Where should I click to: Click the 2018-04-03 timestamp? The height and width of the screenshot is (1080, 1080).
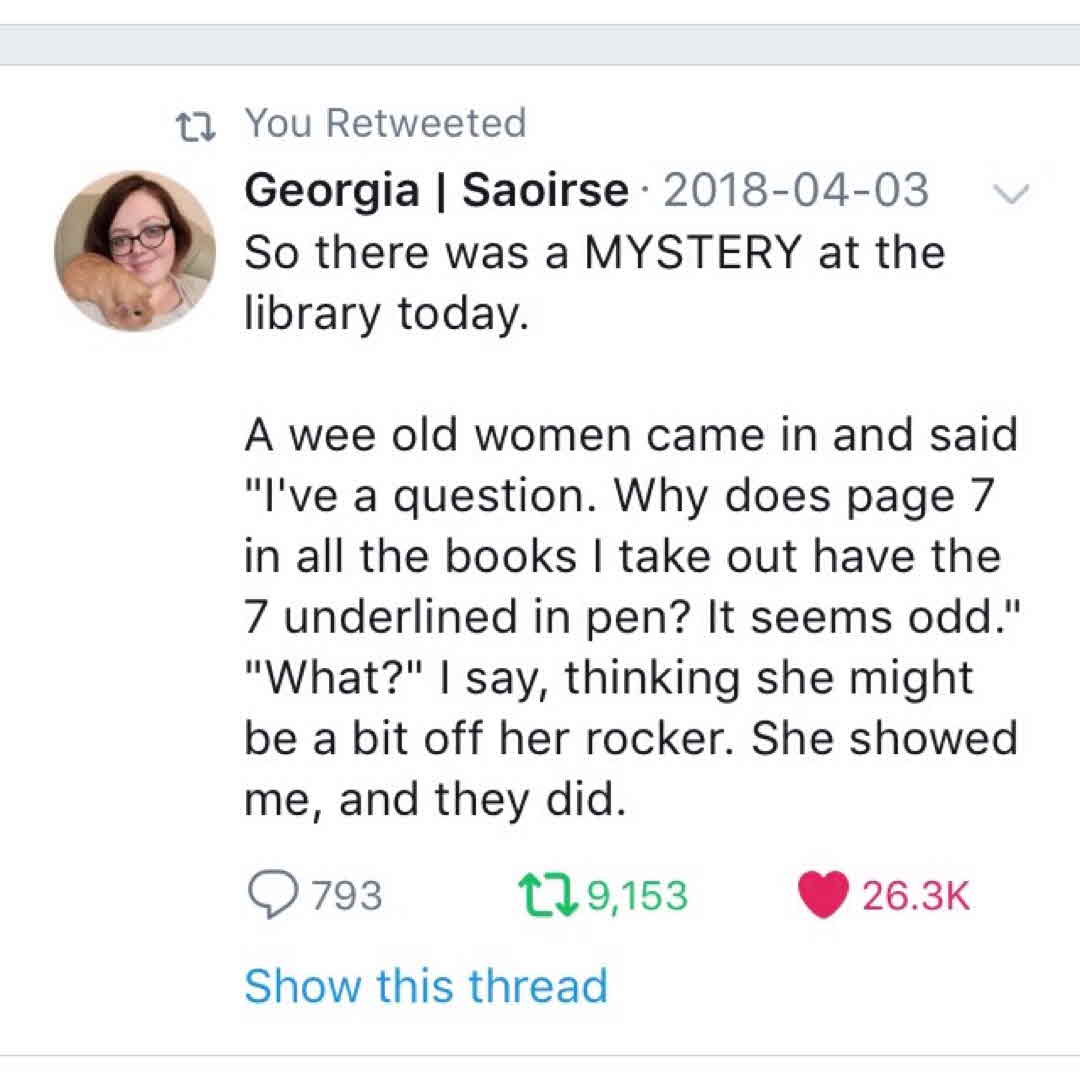coord(800,190)
